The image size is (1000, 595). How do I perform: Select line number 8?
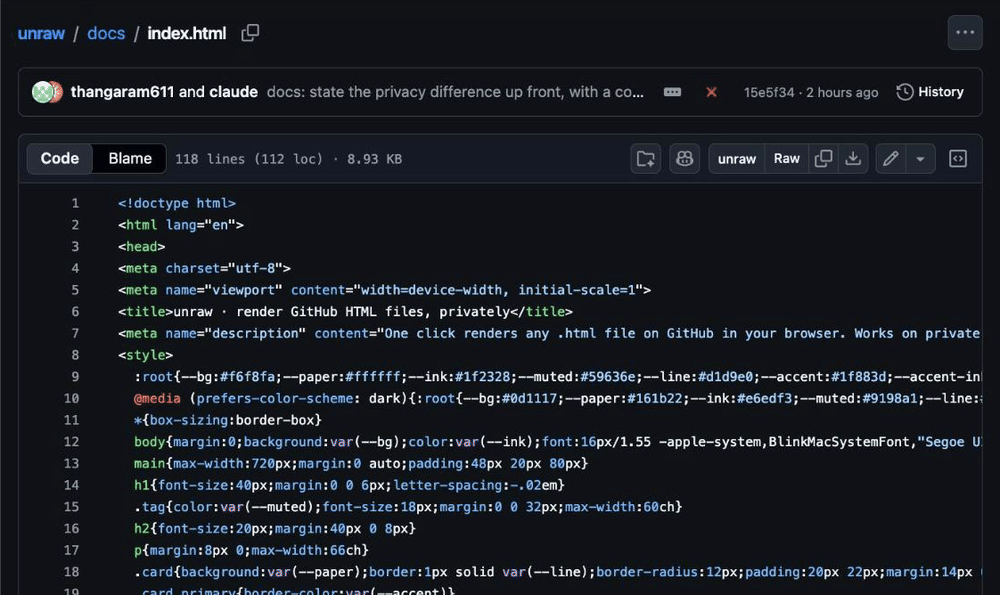coord(75,355)
